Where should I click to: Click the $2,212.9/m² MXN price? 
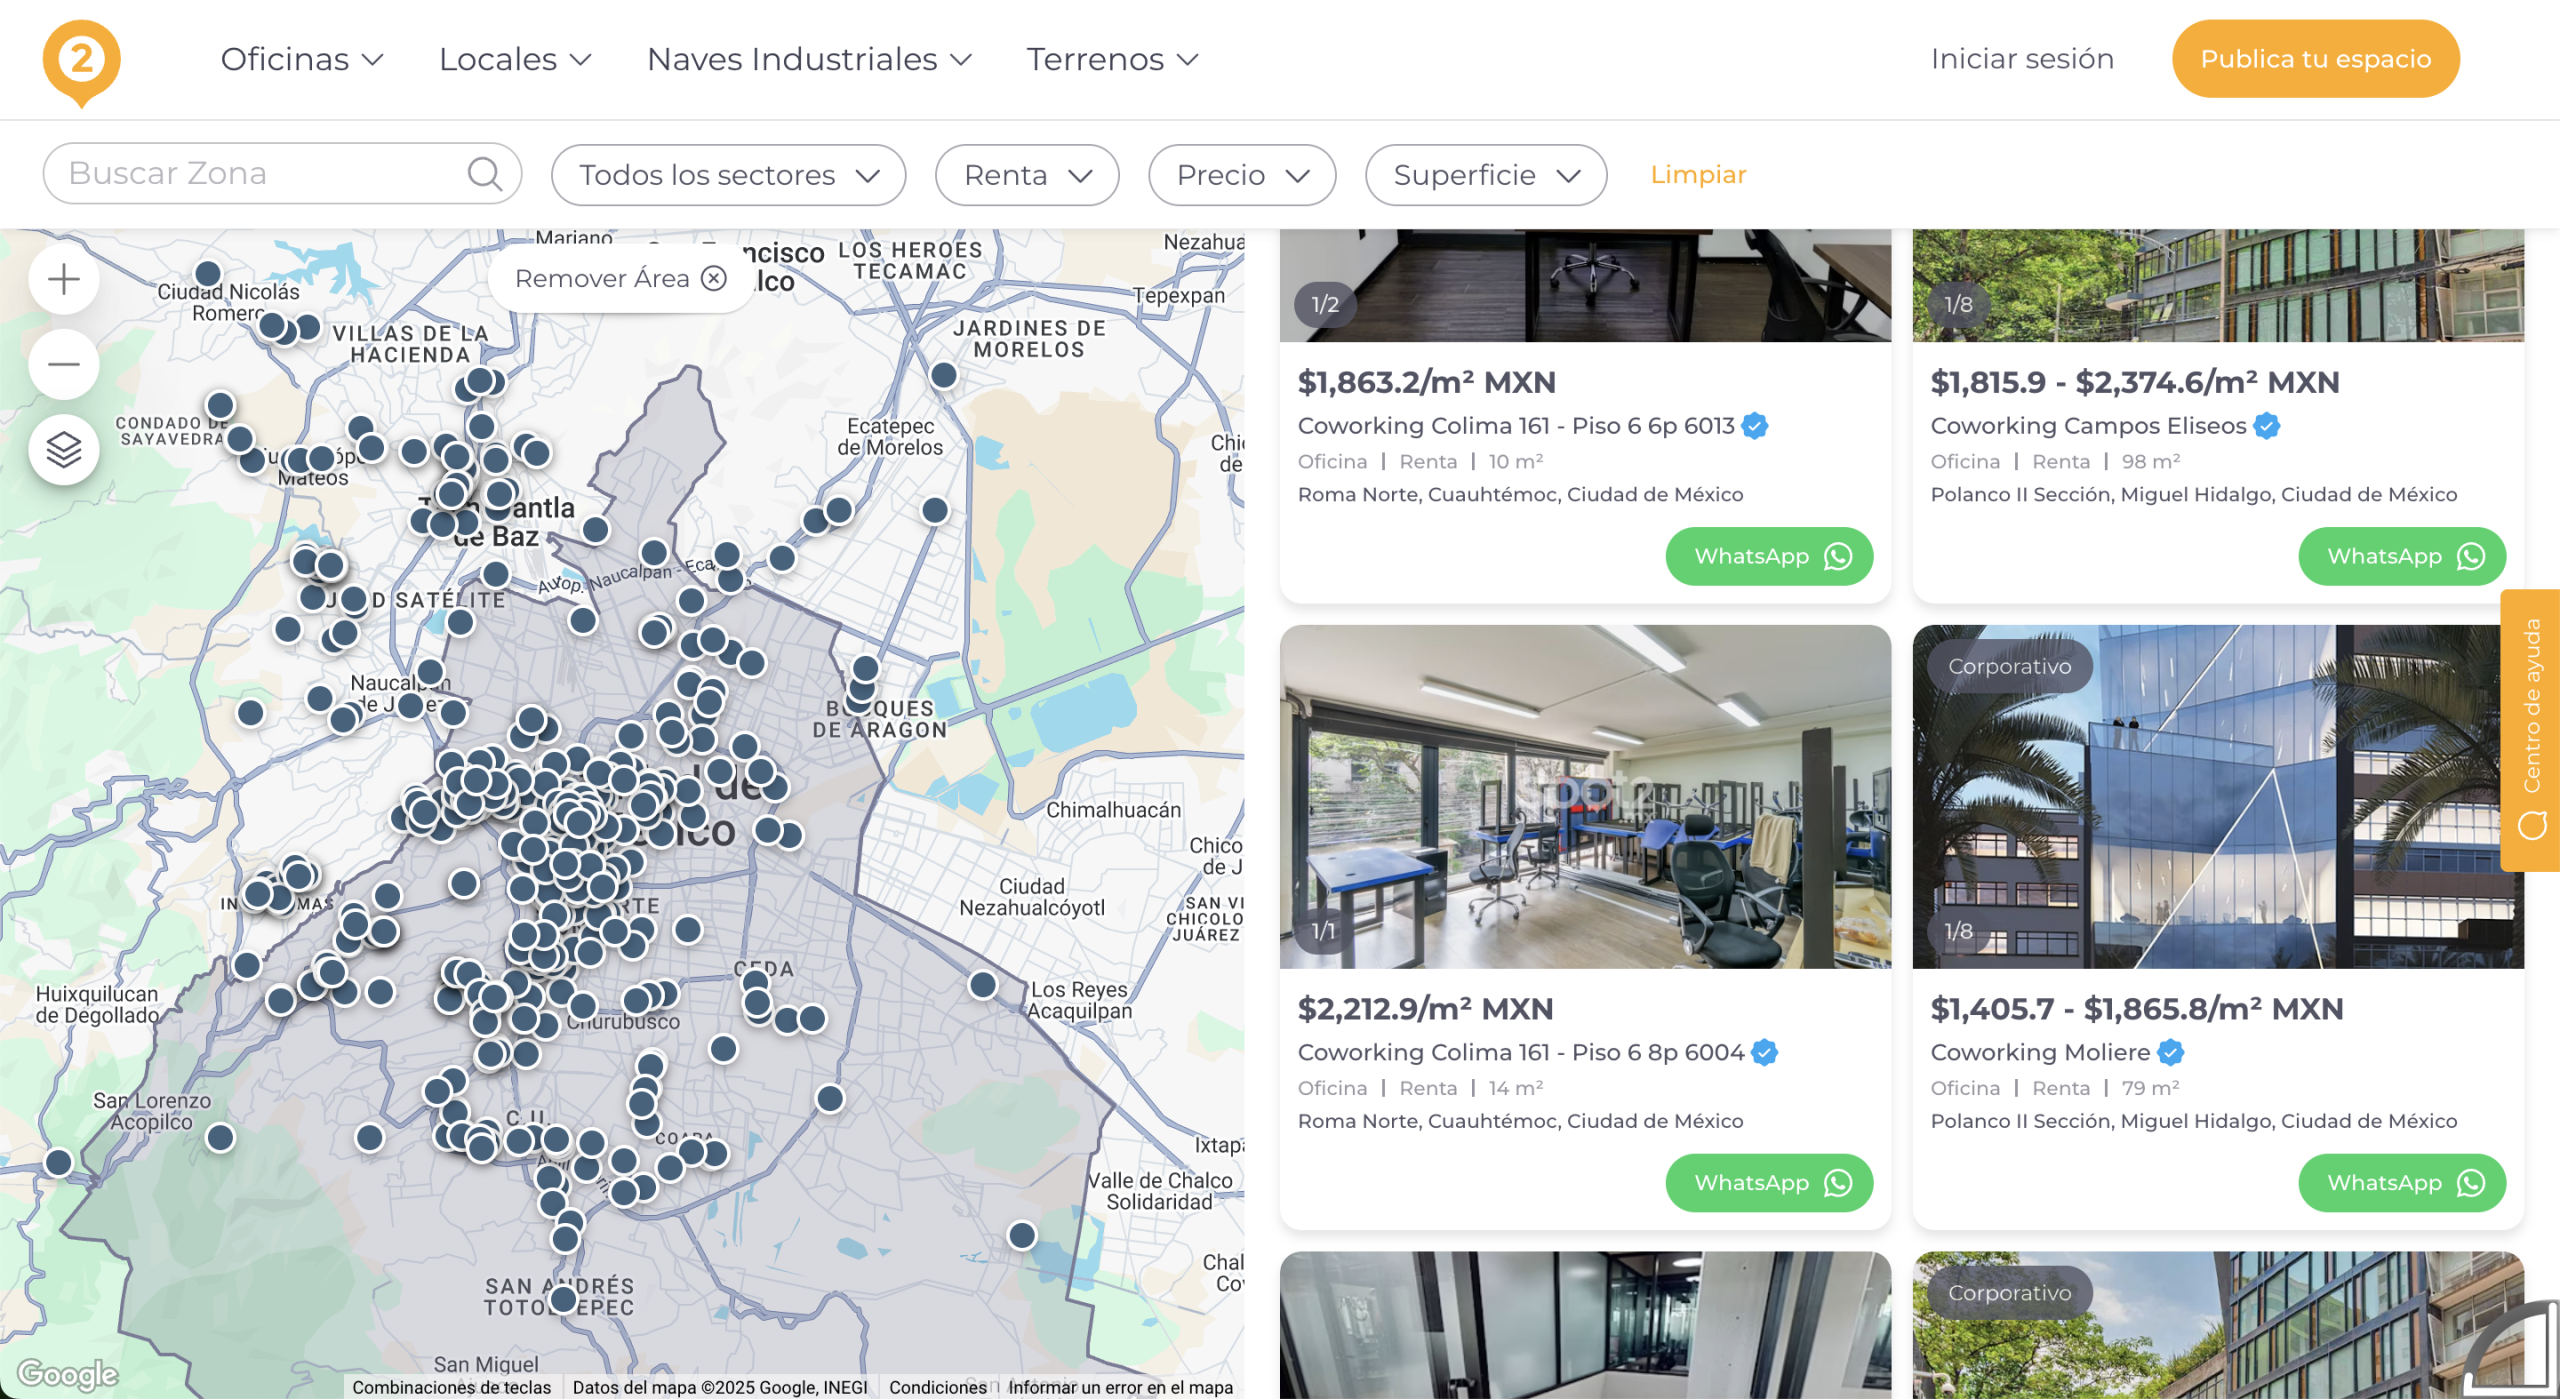point(1425,1009)
